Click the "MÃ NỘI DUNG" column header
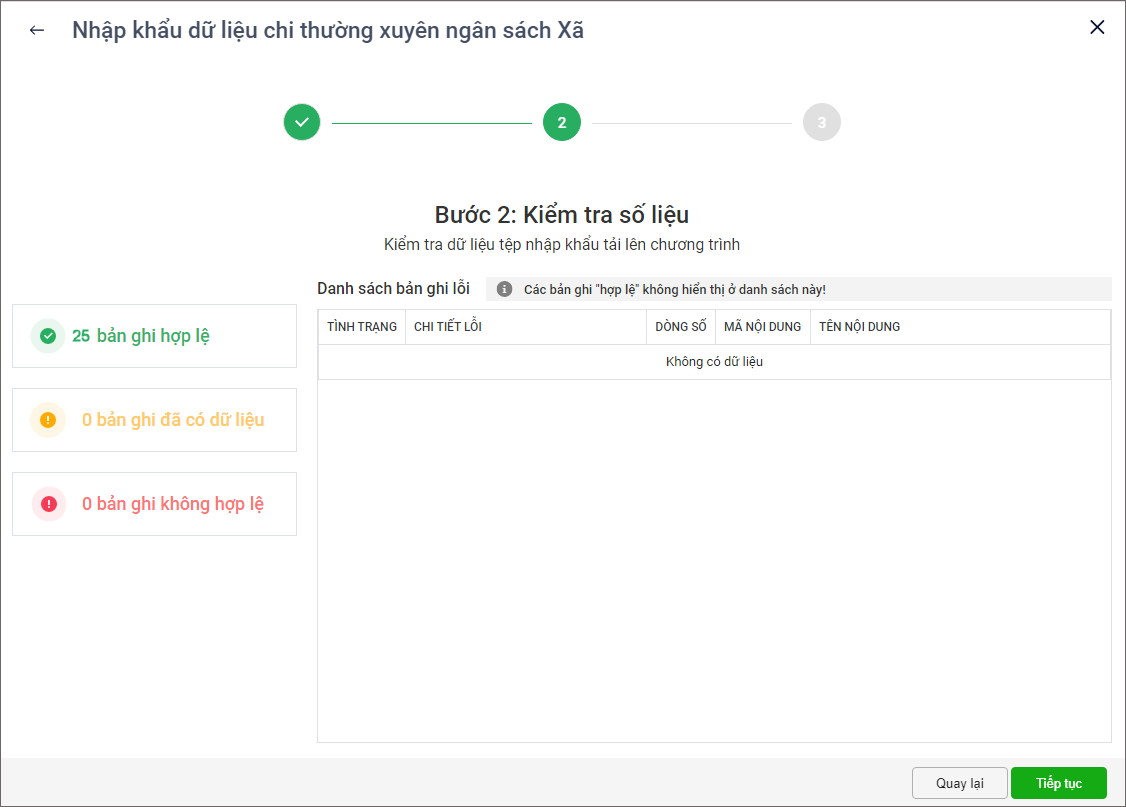Image resolution: width=1126 pixels, height=807 pixels. [x=762, y=327]
